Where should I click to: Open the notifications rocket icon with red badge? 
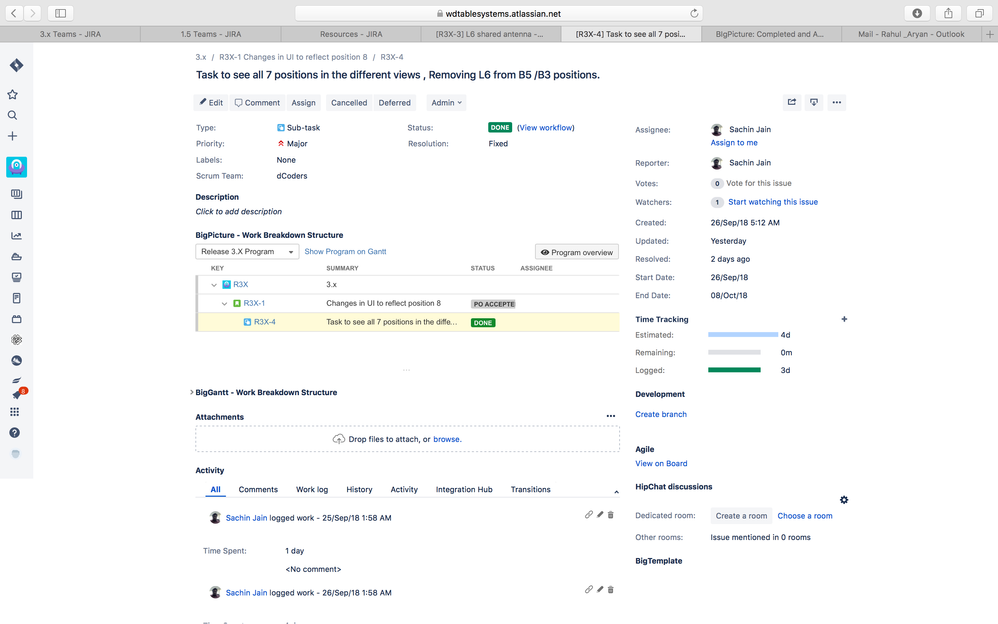tap(18, 394)
